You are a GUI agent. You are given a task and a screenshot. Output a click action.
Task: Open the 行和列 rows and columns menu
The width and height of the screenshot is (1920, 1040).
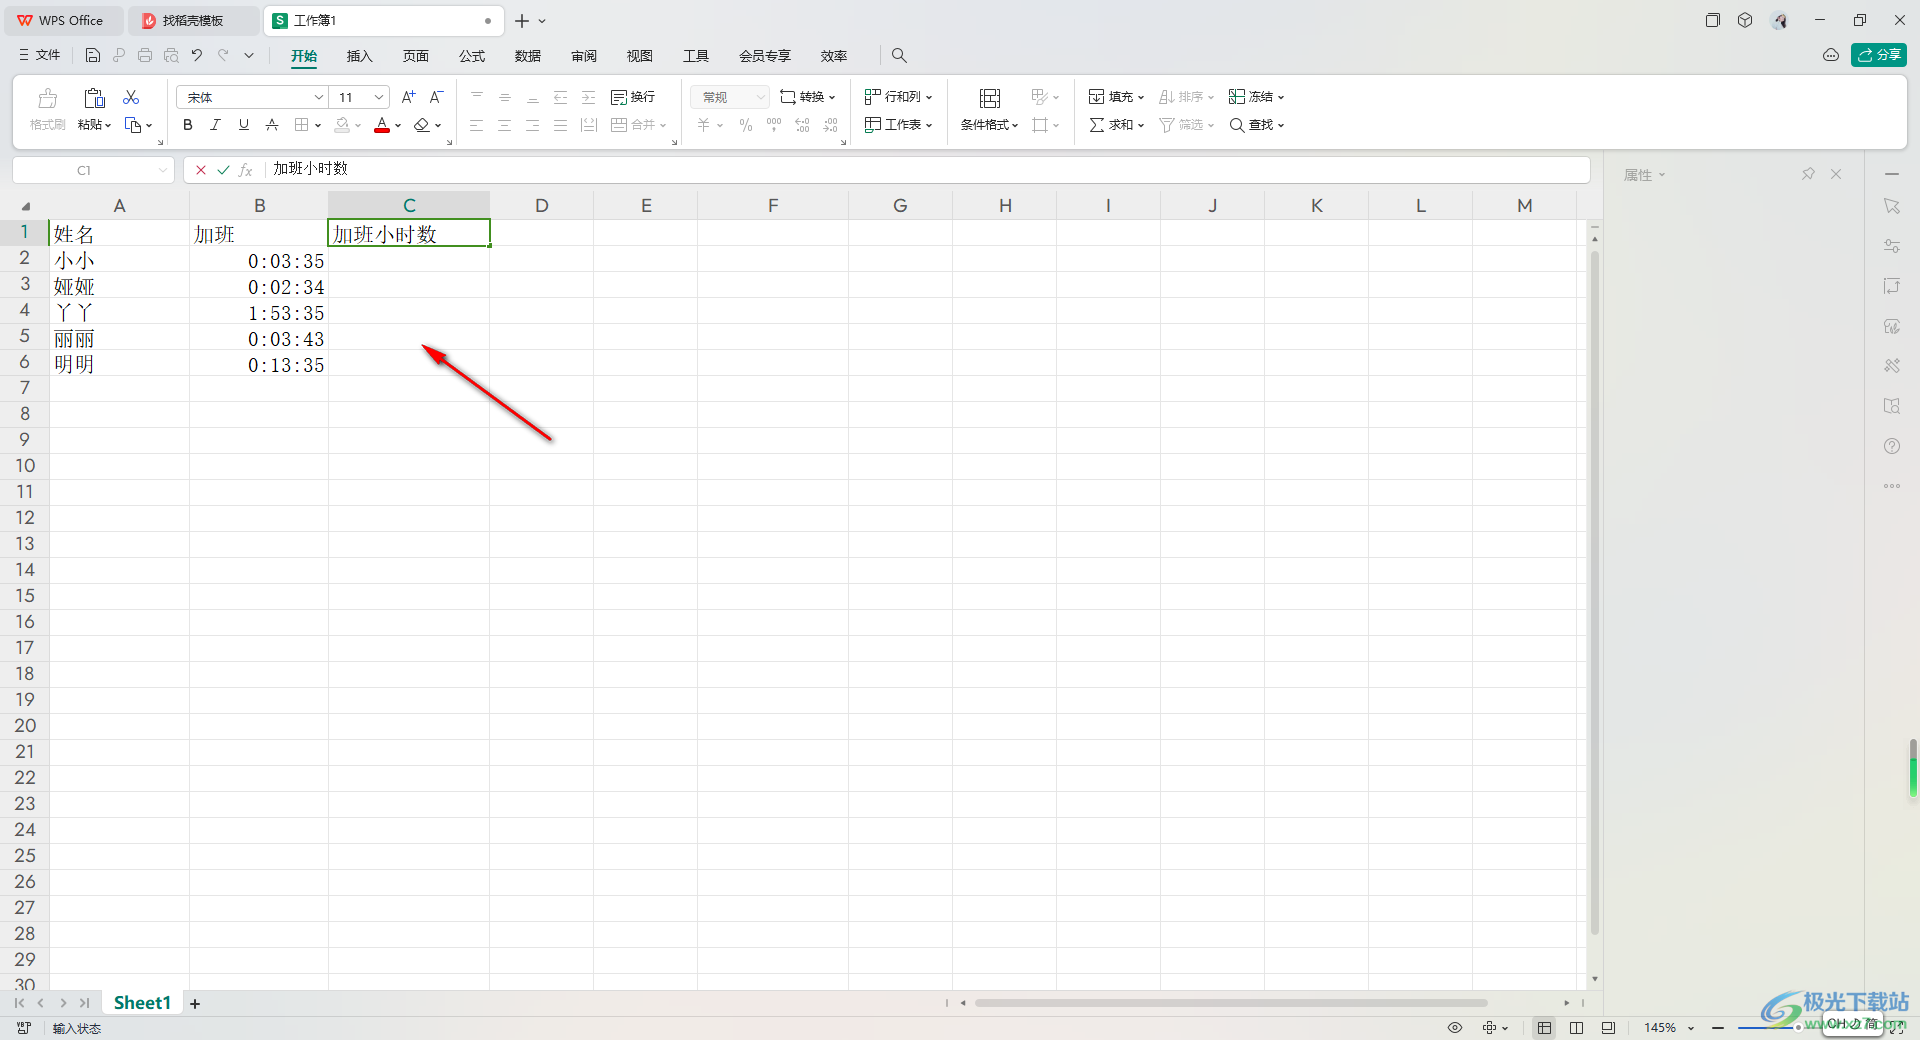click(898, 97)
